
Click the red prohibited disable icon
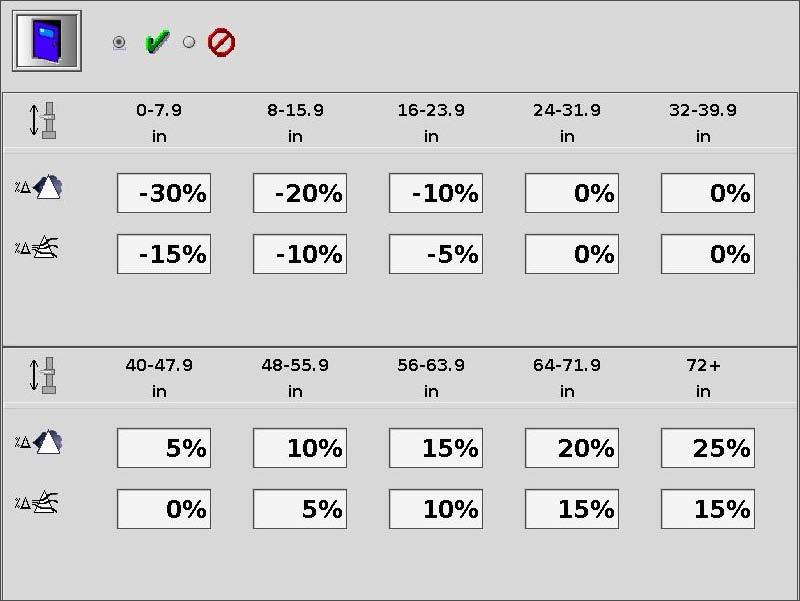tap(221, 42)
